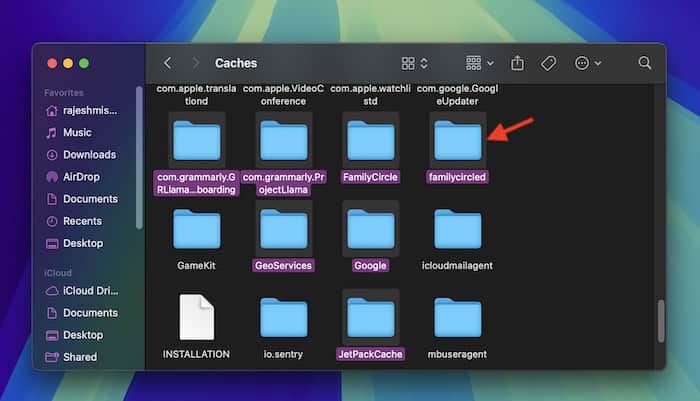Select the icloudmailagent folder
The image size is (700, 401).
click(x=458, y=230)
